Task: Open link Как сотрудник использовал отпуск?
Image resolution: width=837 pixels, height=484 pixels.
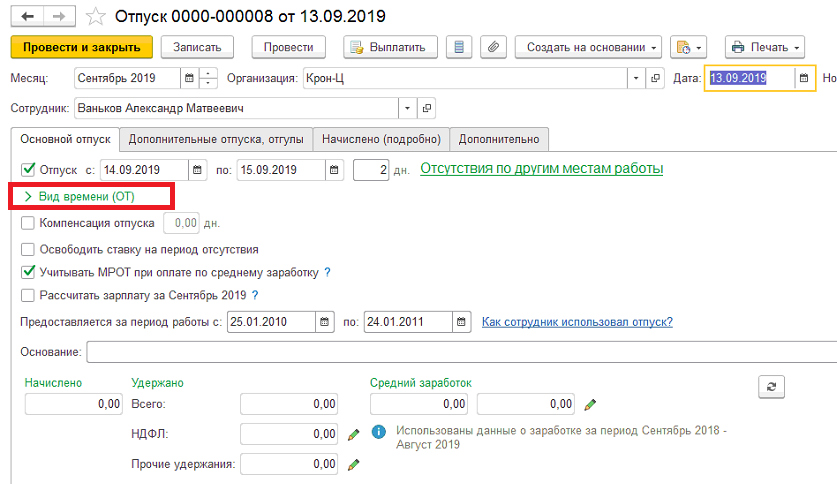Action: click(x=577, y=322)
